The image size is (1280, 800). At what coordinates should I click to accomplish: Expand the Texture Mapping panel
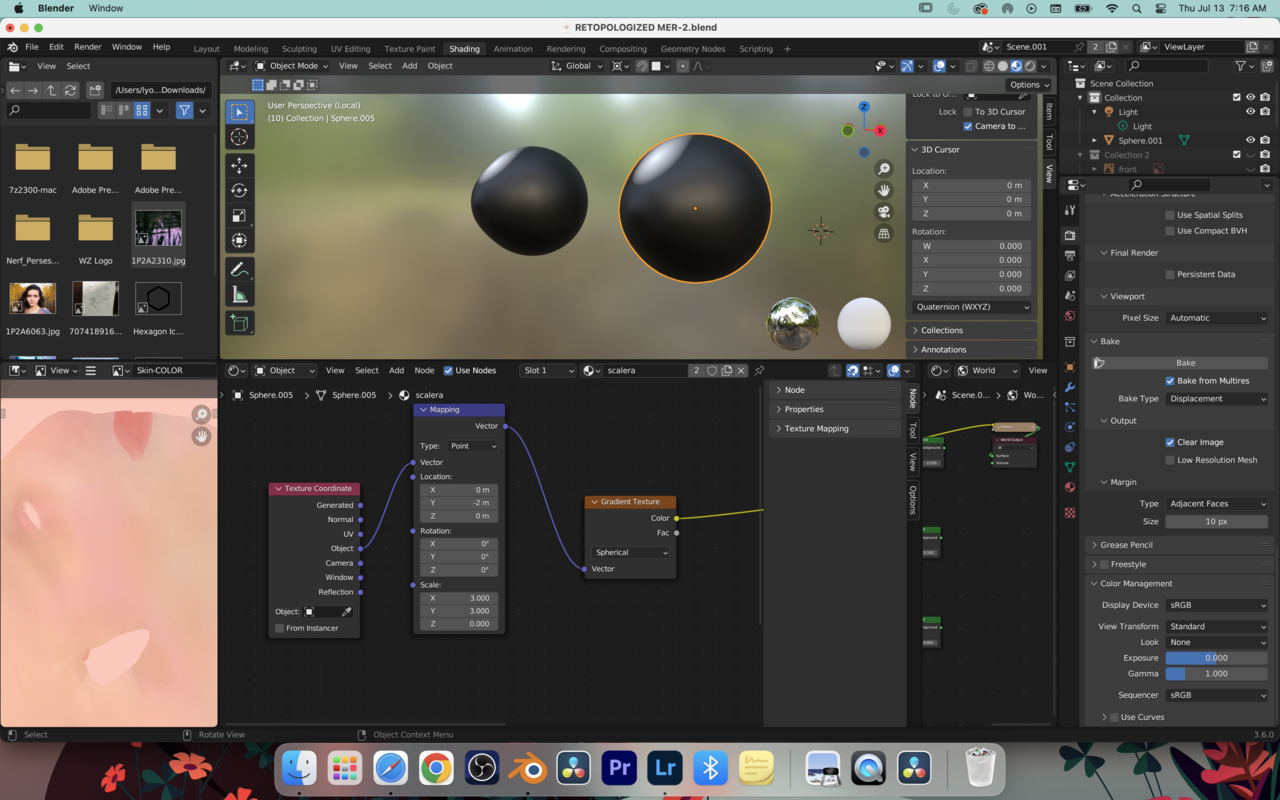click(816, 428)
